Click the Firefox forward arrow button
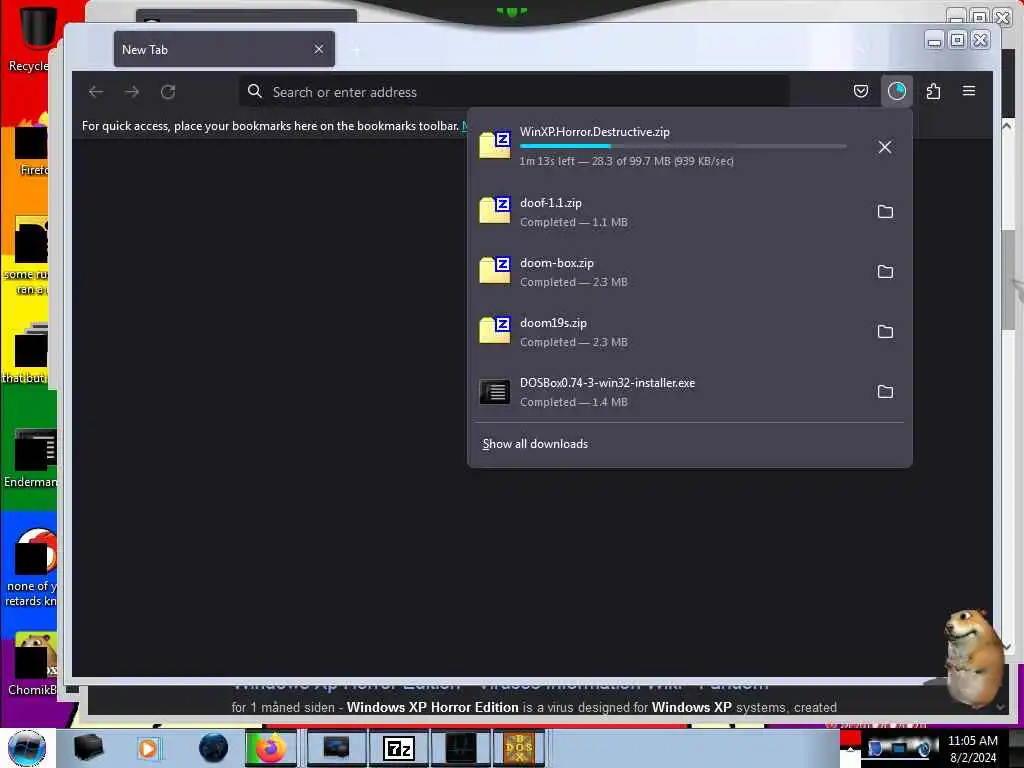The height and width of the screenshot is (768, 1024). click(x=132, y=92)
